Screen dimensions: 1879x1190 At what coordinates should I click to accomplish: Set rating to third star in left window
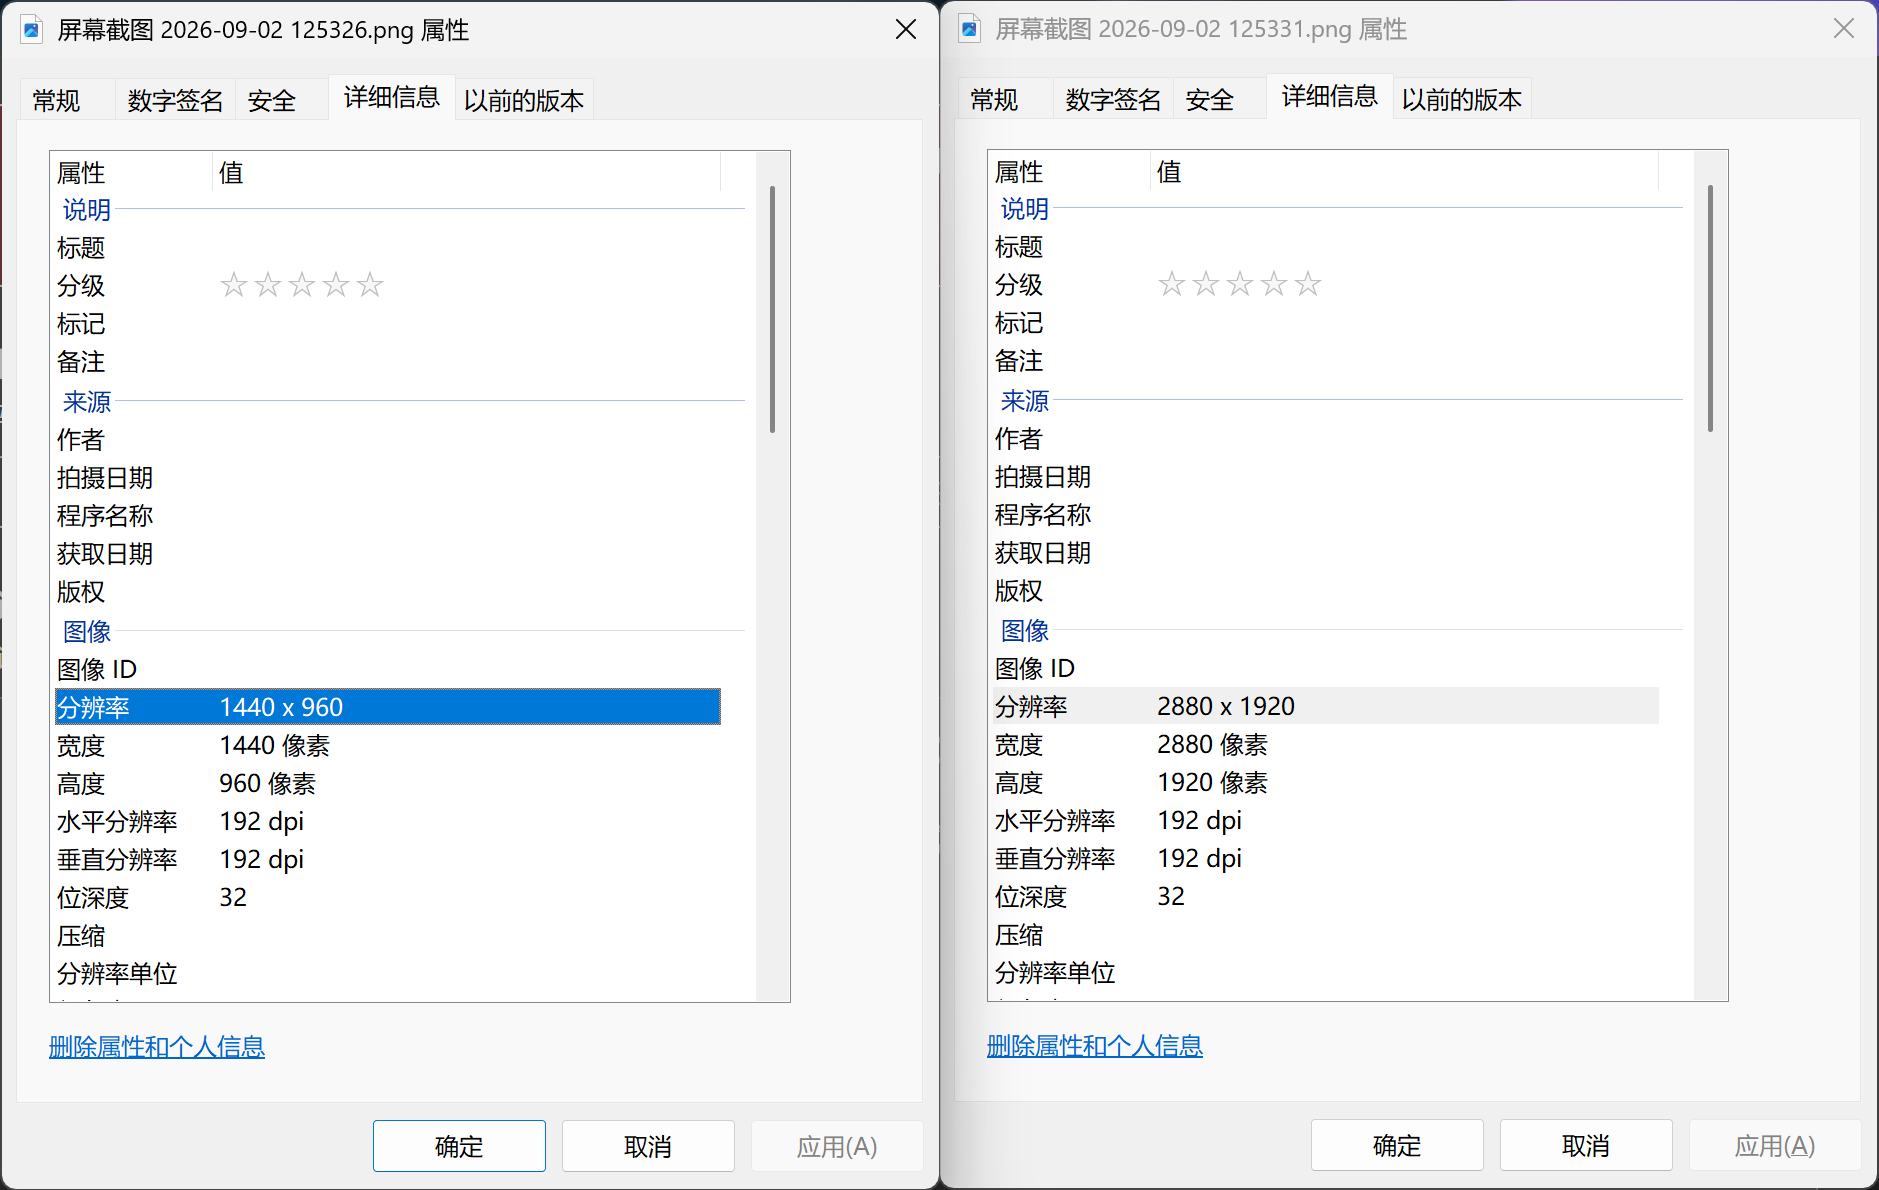(x=302, y=285)
